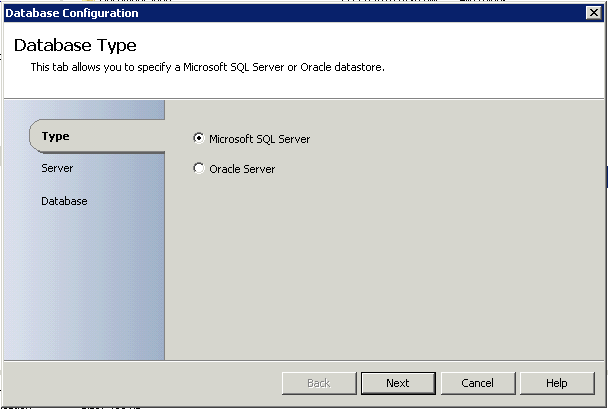Image resolution: width=608 pixels, height=409 pixels.
Task: Switch to the Server tab
Action: tap(57, 168)
